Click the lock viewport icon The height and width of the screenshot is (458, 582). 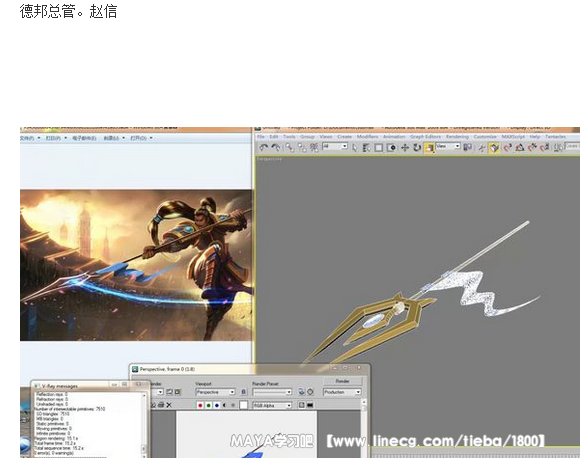point(243,392)
